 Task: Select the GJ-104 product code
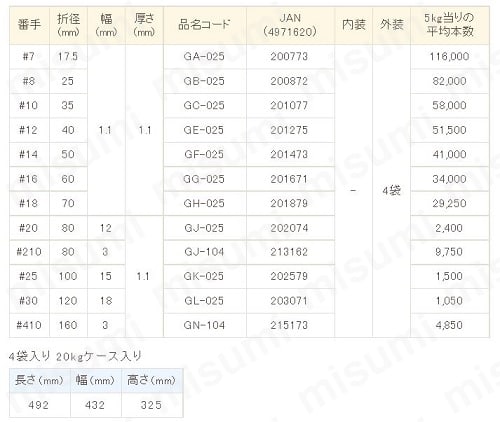(x=204, y=252)
